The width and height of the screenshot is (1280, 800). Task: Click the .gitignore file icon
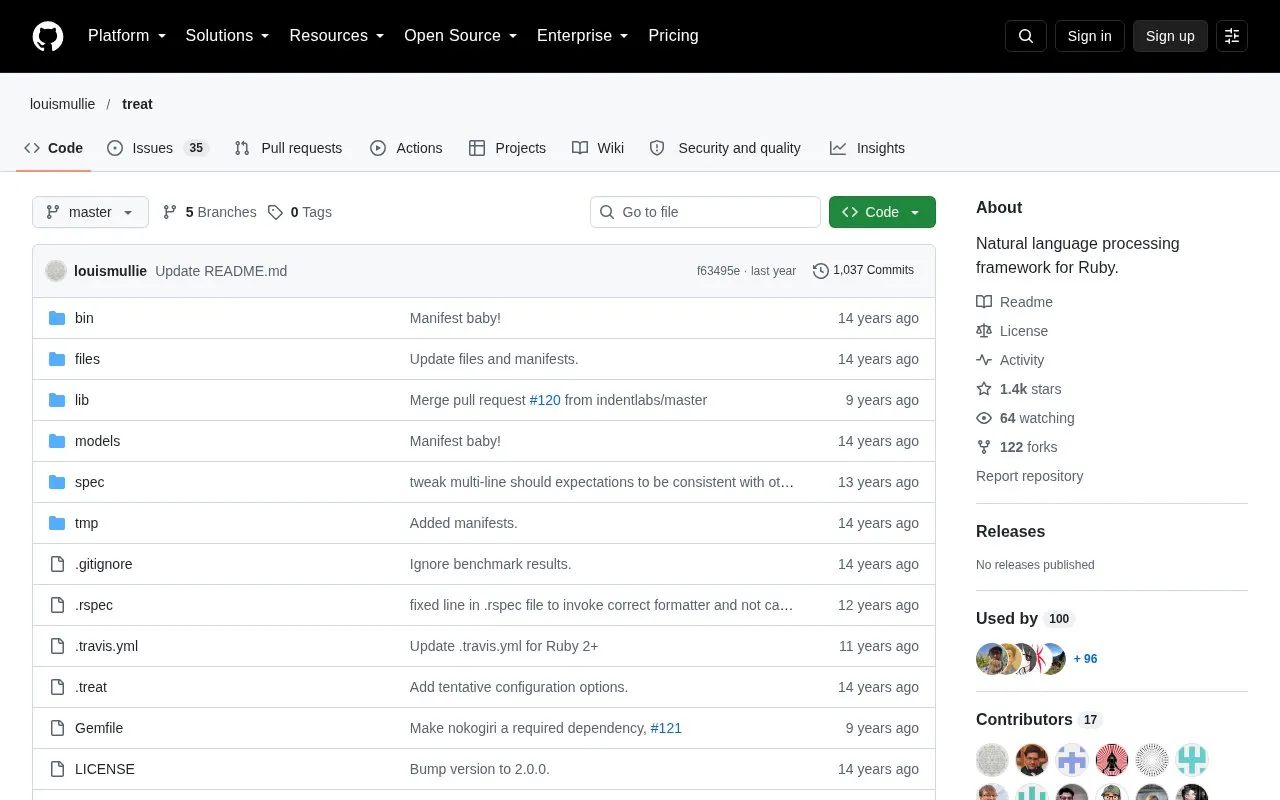[x=57, y=564]
